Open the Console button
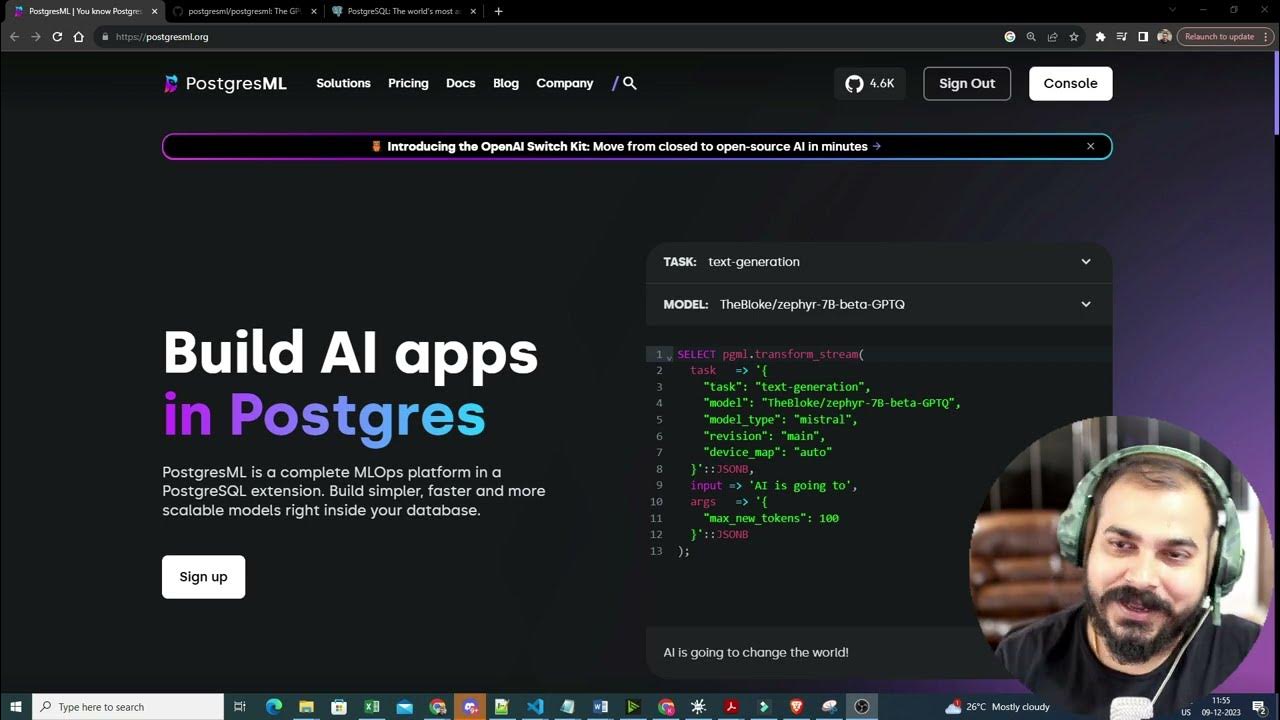1280x720 pixels. click(1070, 83)
